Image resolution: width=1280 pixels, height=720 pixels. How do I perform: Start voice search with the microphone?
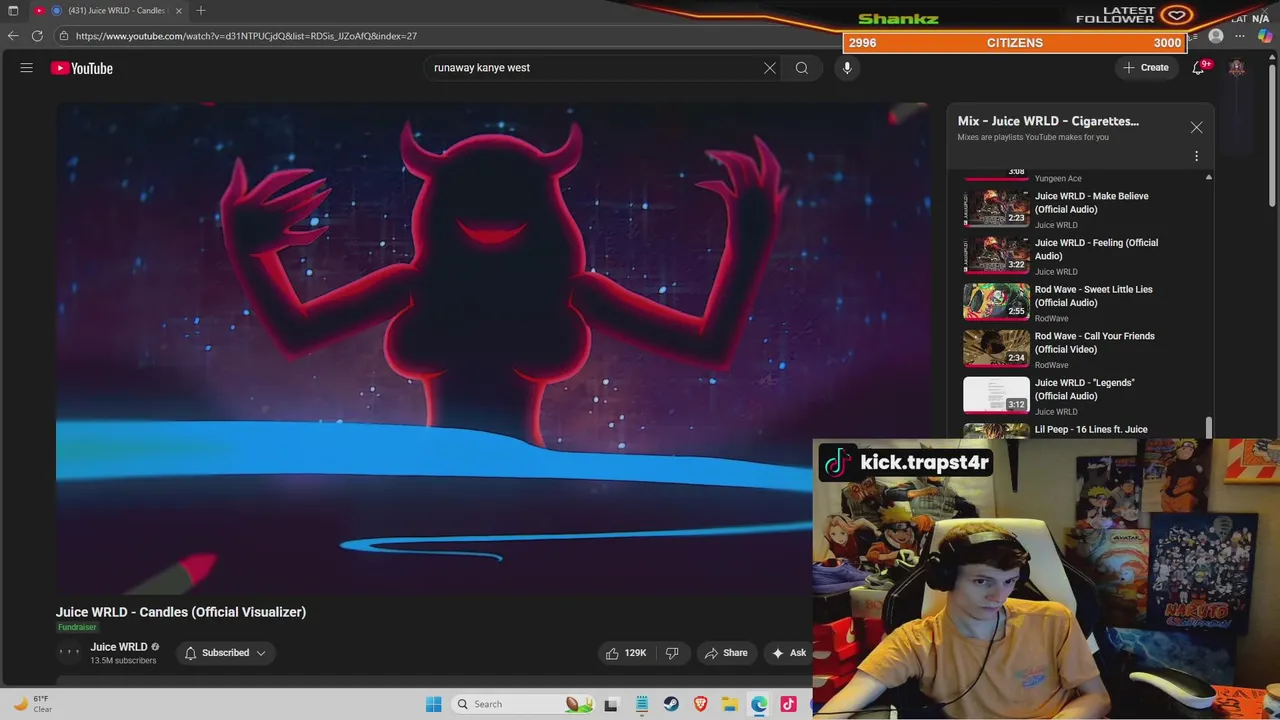[x=847, y=68]
